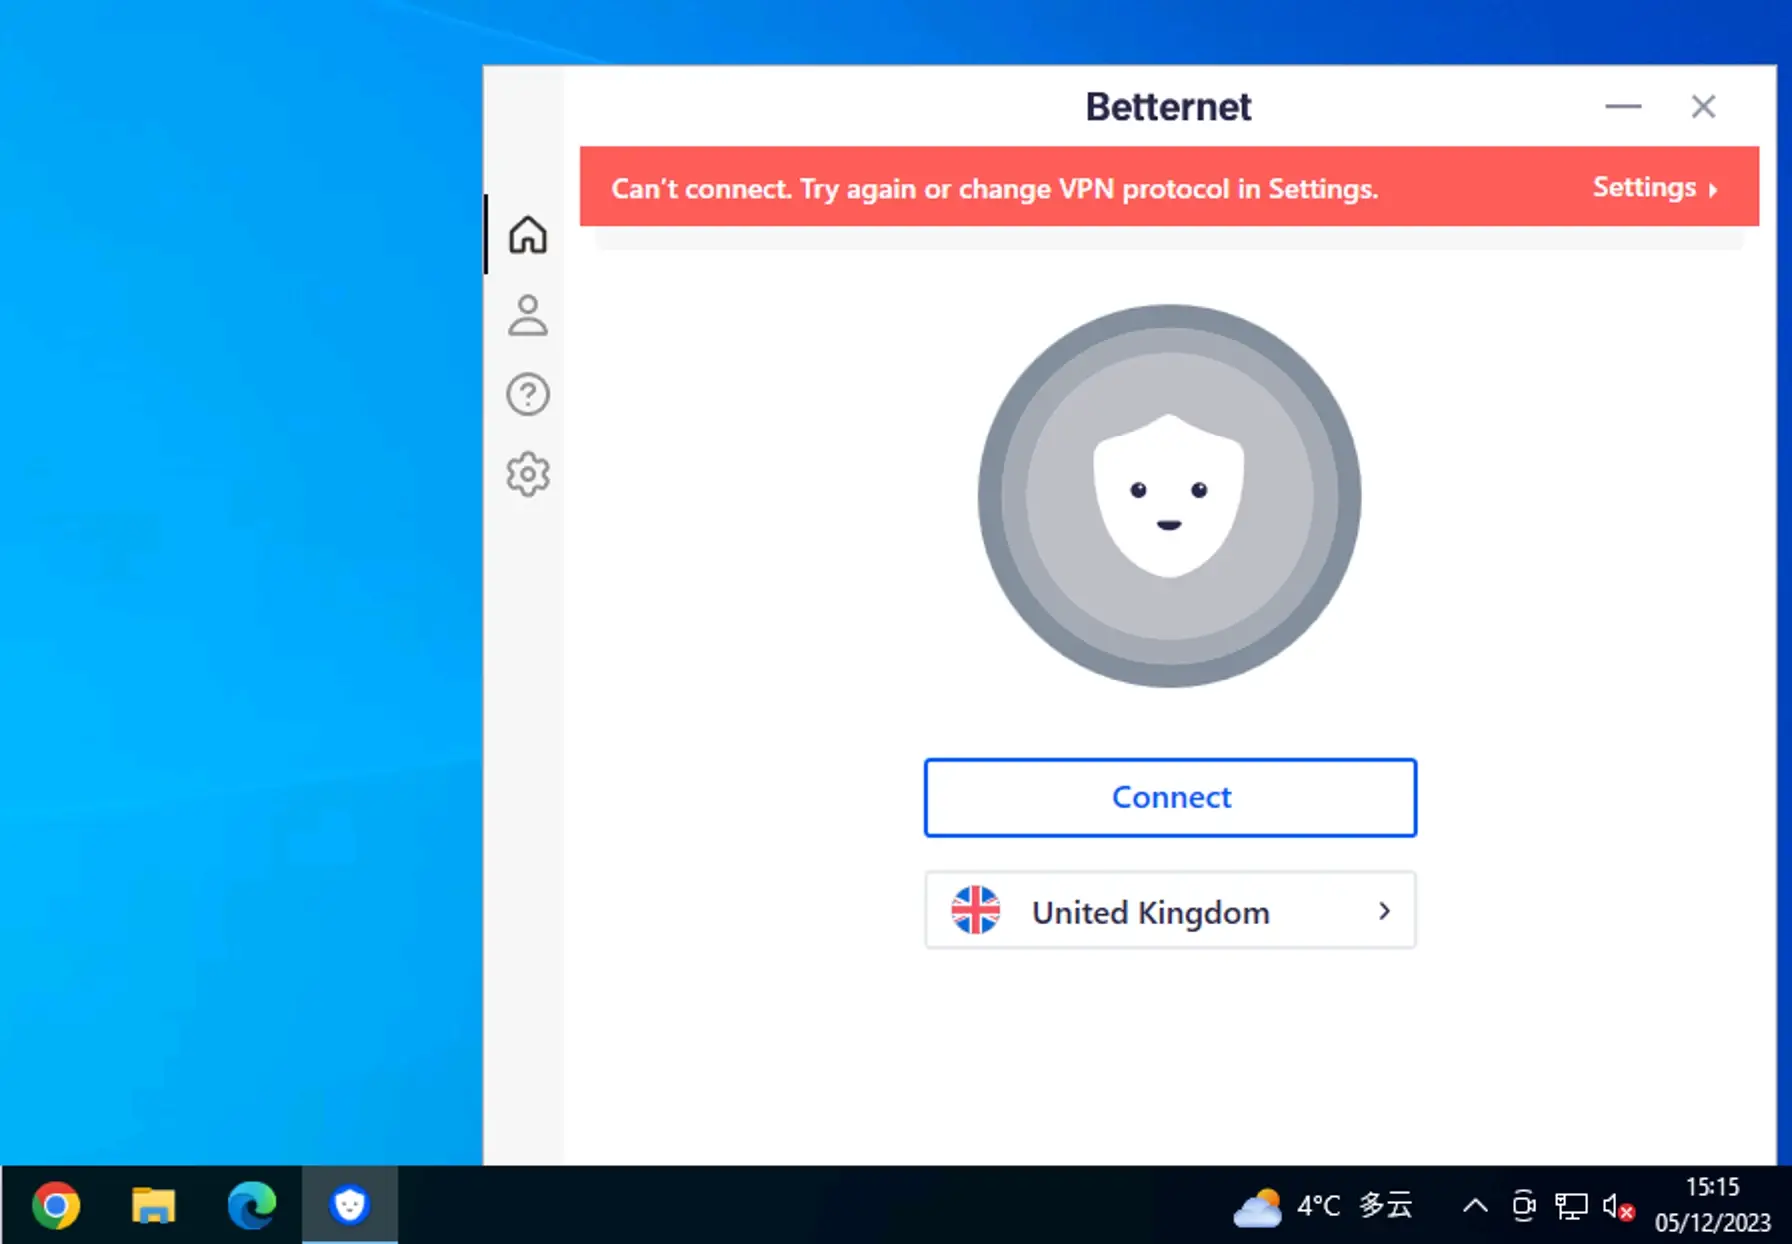The height and width of the screenshot is (1244, 1792).
Task: Open the Settings gear in sidebar
Action: point(527,474)
